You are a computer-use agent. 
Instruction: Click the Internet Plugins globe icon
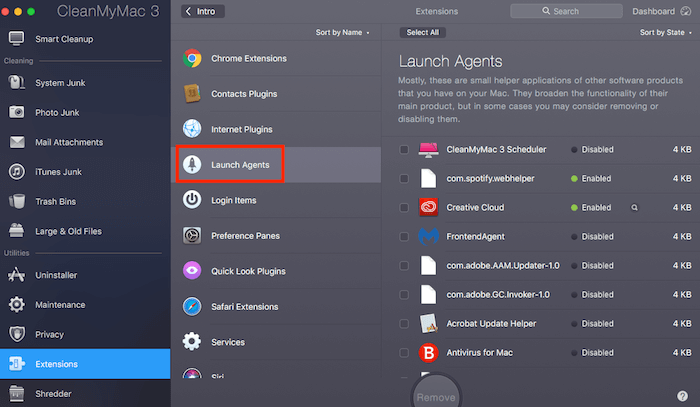click(192, 129)
